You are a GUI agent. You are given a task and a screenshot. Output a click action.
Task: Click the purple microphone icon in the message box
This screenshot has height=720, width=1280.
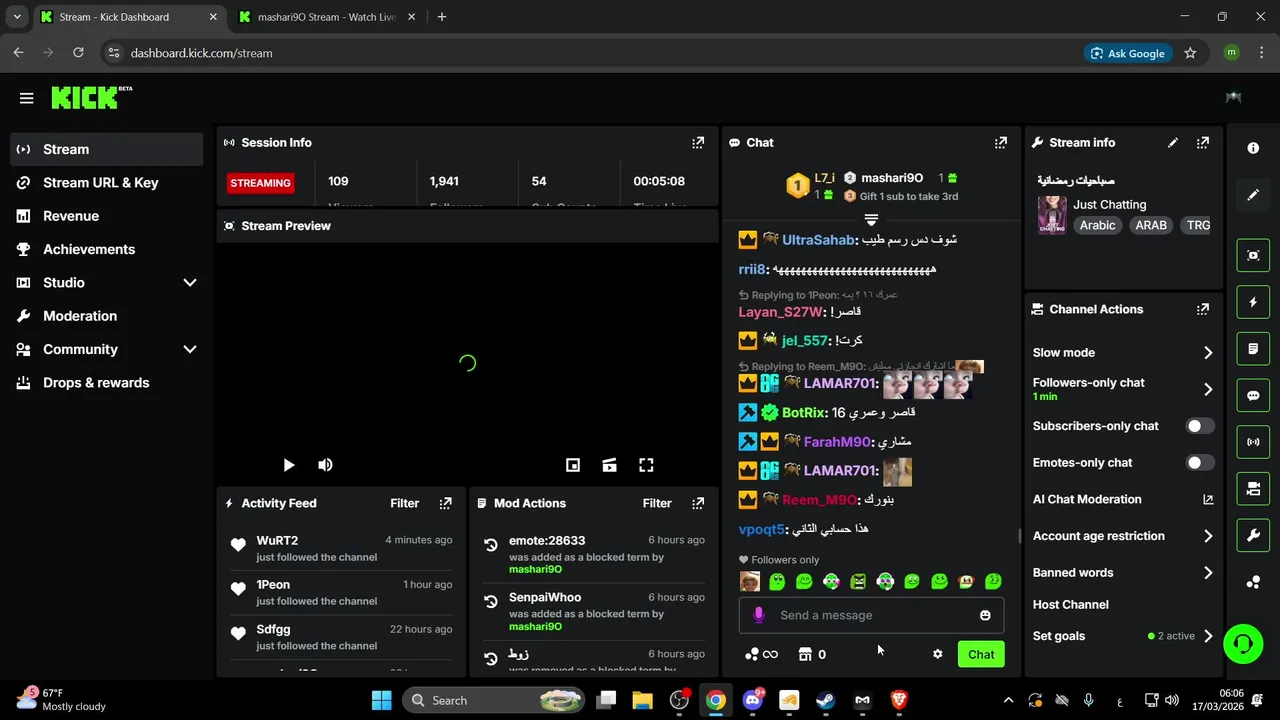pos(758,615)
